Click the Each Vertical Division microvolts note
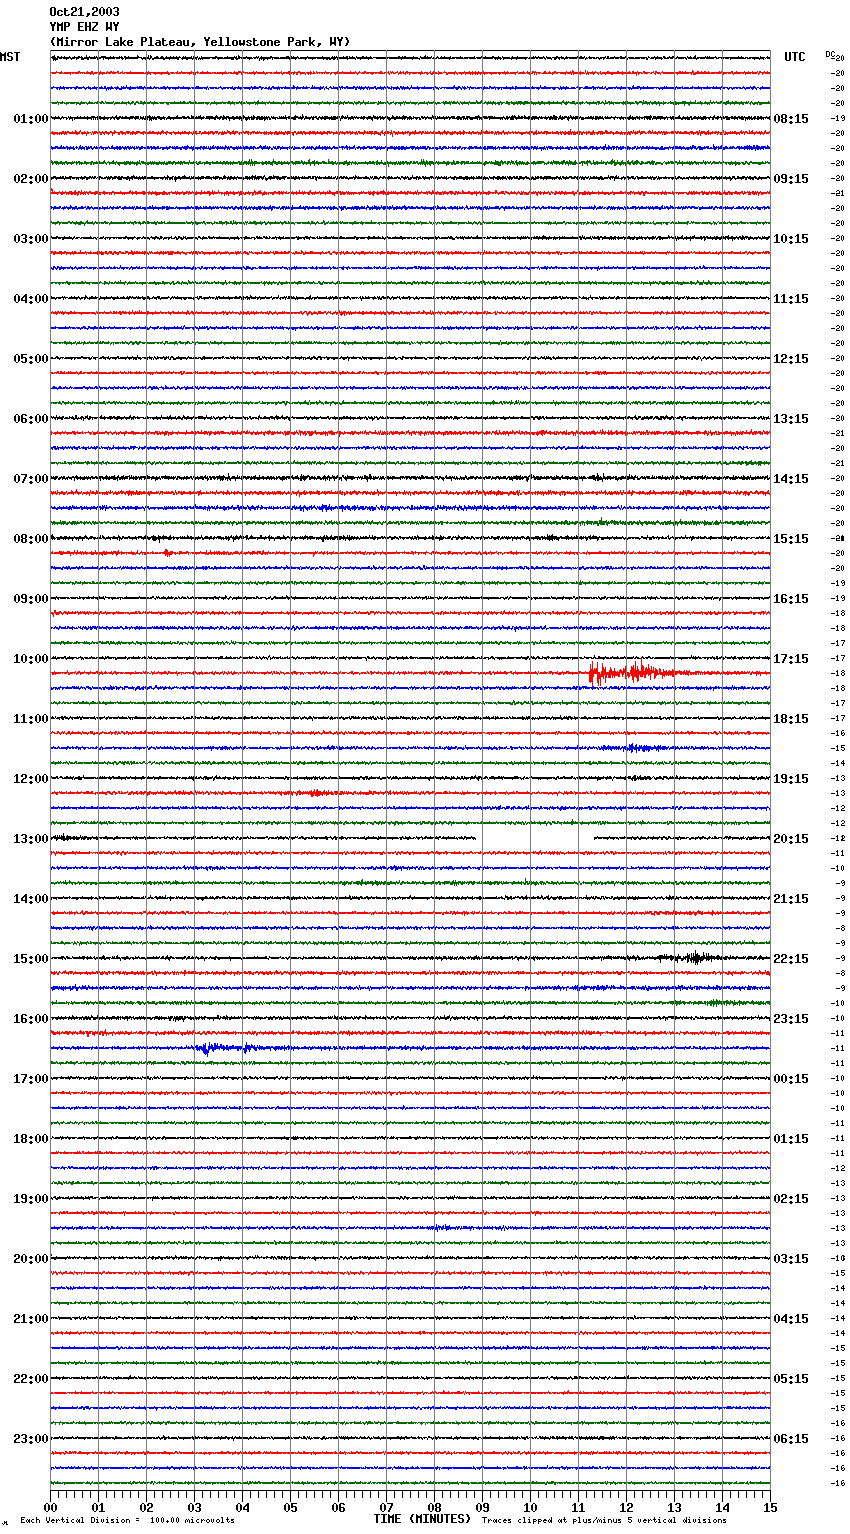 (127, 1521)
